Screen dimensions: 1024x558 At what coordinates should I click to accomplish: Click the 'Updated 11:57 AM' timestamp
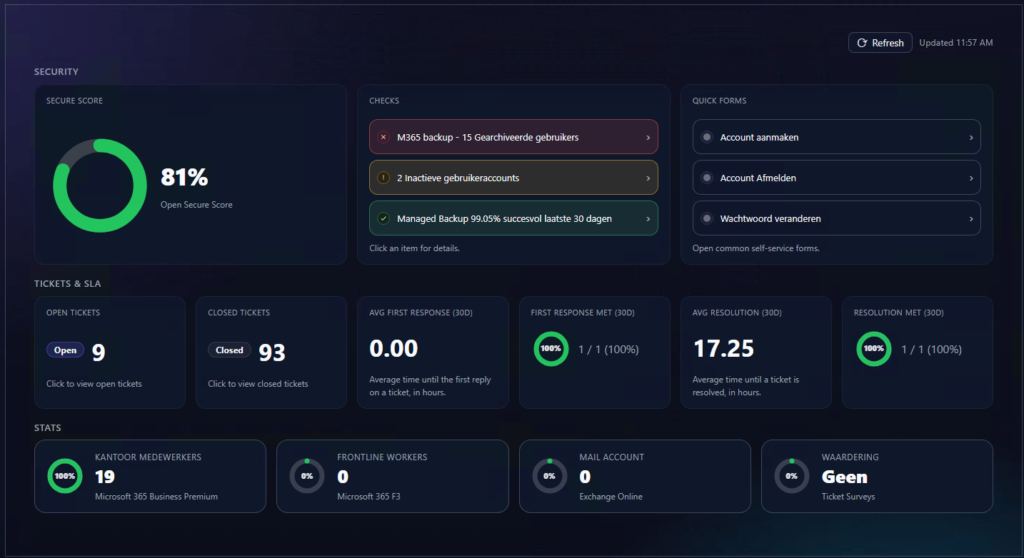[x=956, y=42]
